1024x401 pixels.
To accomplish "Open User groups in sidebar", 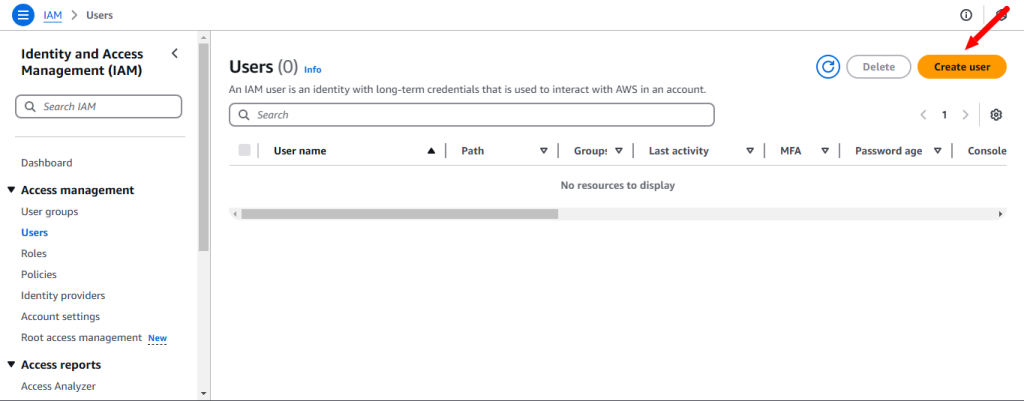I will [50, 212].
